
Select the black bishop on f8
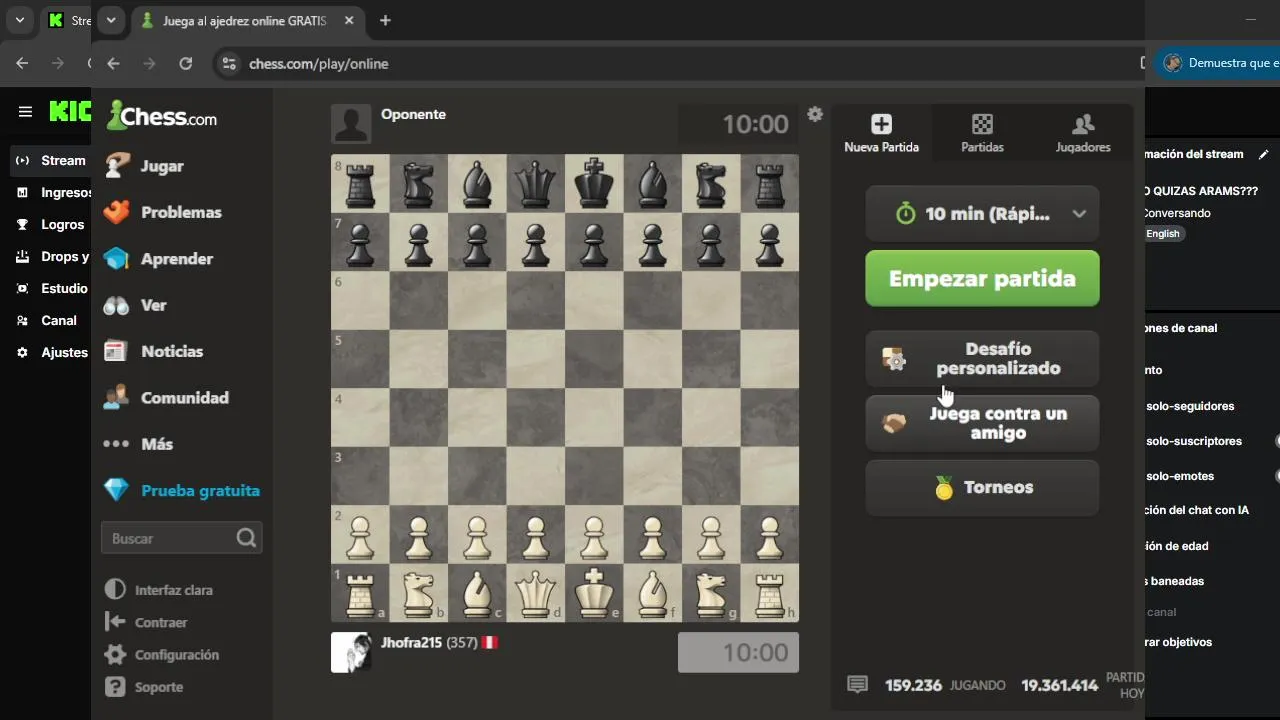click(x=652, y=183)
